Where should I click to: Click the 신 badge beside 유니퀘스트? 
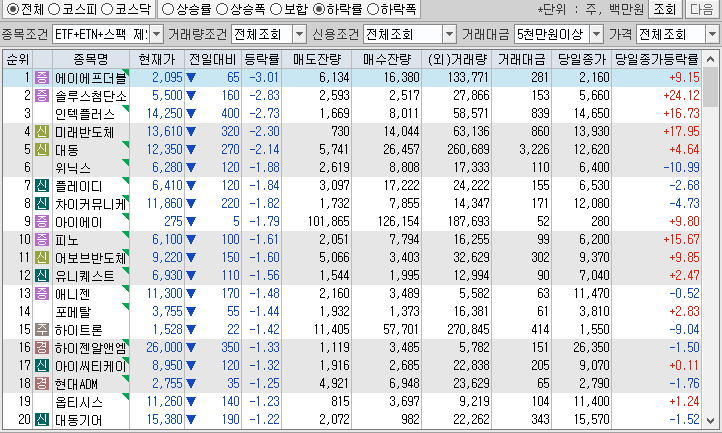point(42,275)
